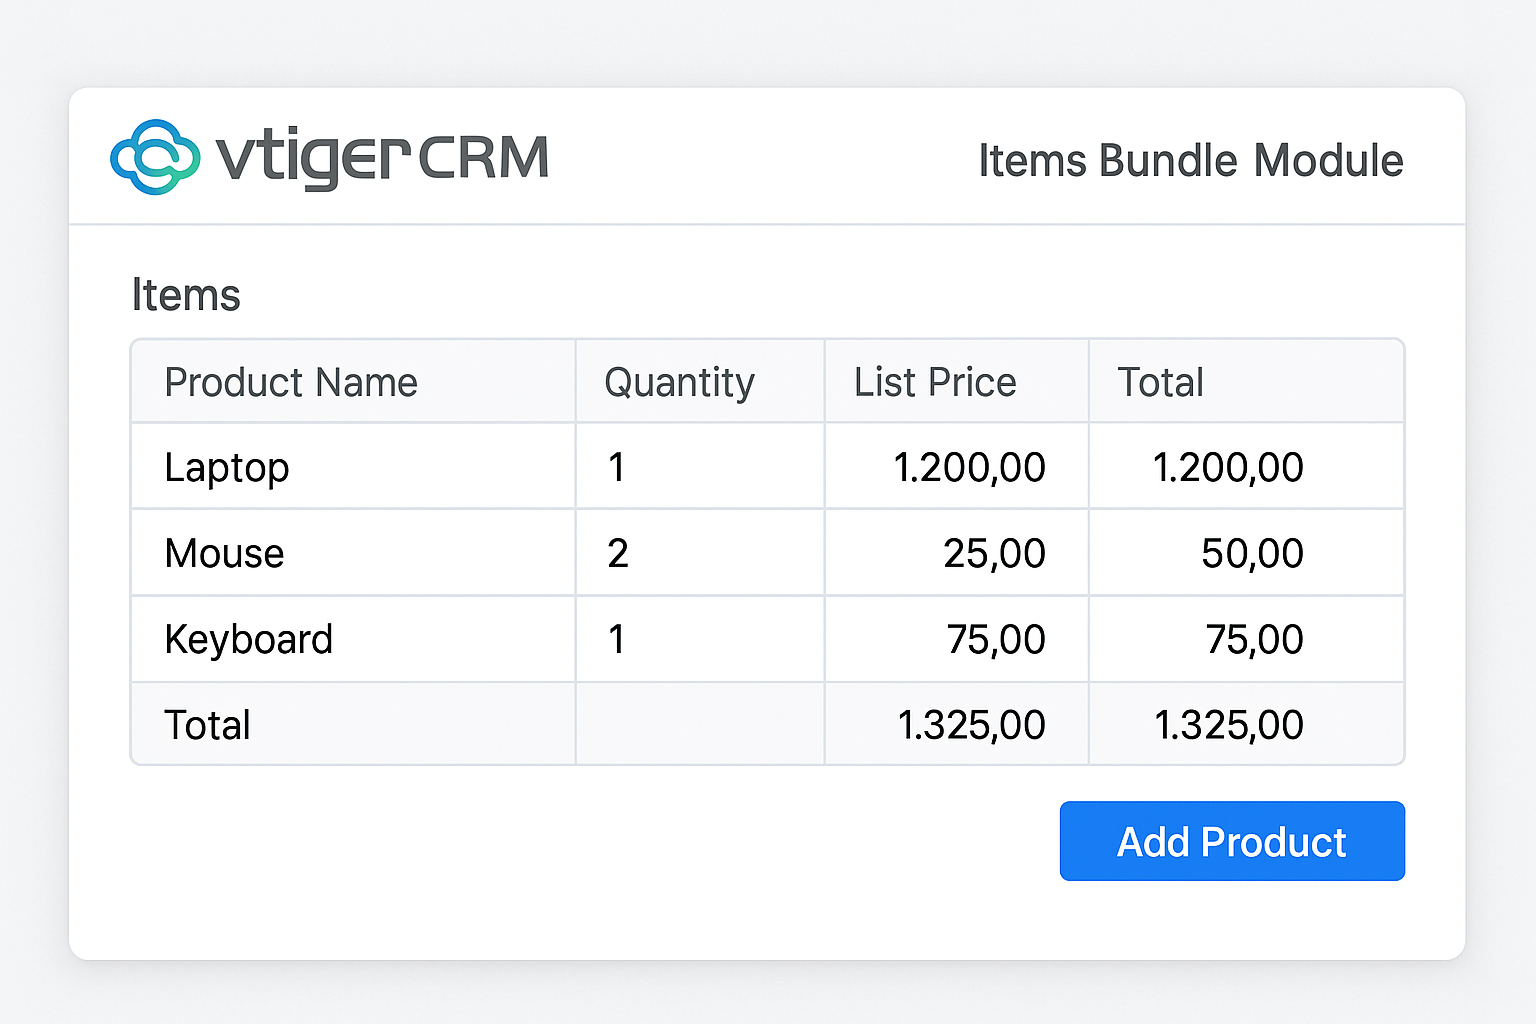Click the Mouse list price 25,00
Viewport: 1536px width, 1024px height.
tap(995, 552)
